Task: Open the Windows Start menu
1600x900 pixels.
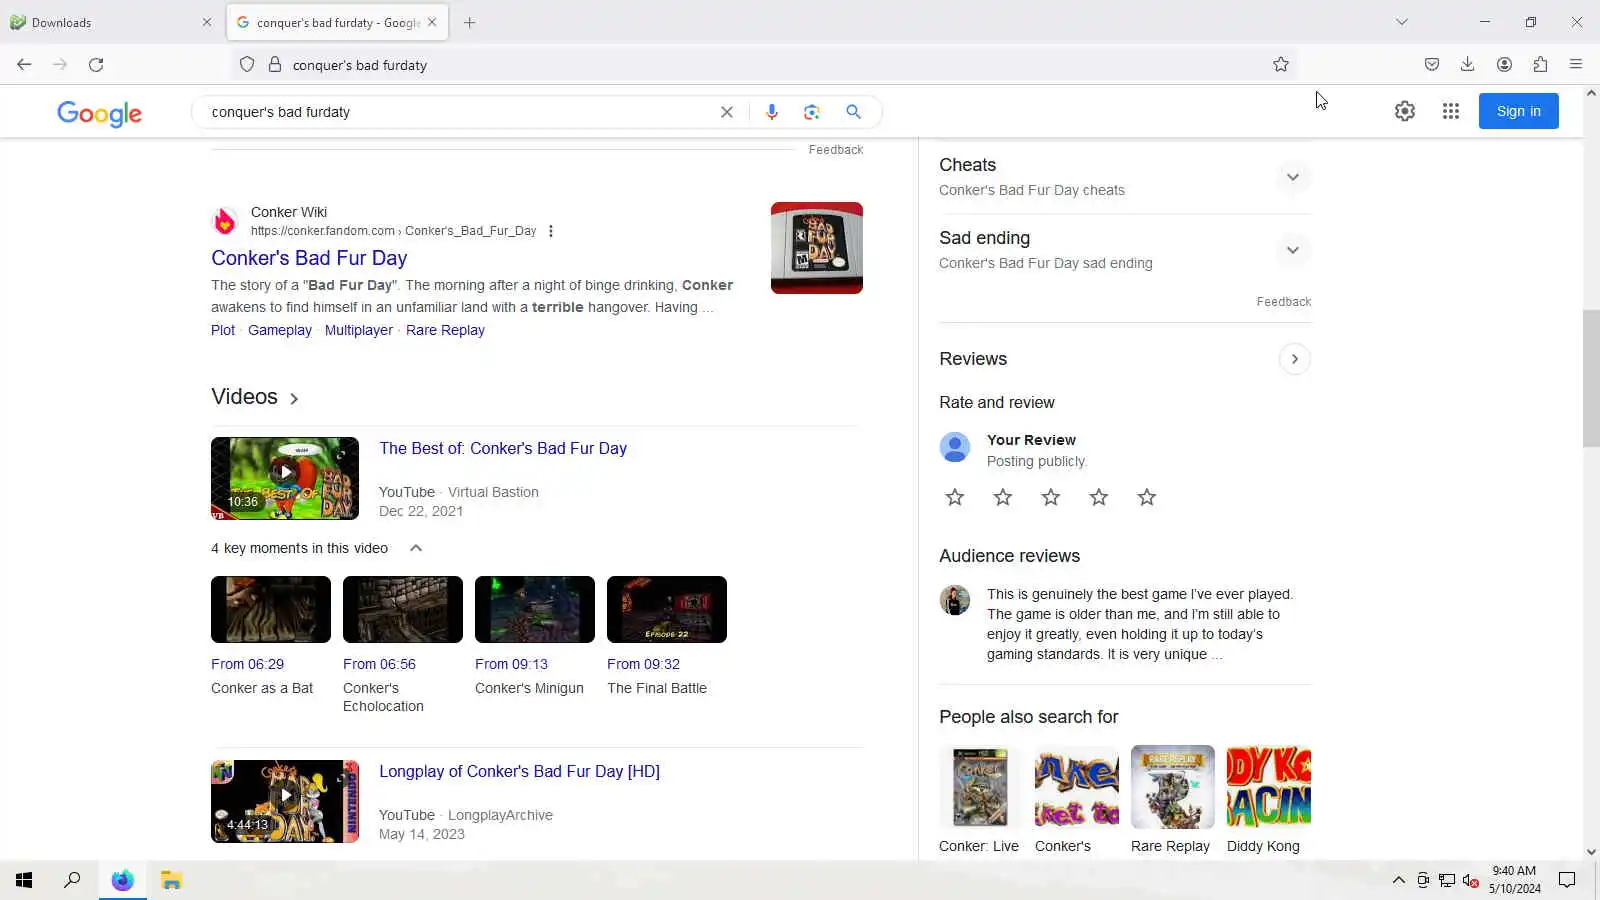Action: 24,880
